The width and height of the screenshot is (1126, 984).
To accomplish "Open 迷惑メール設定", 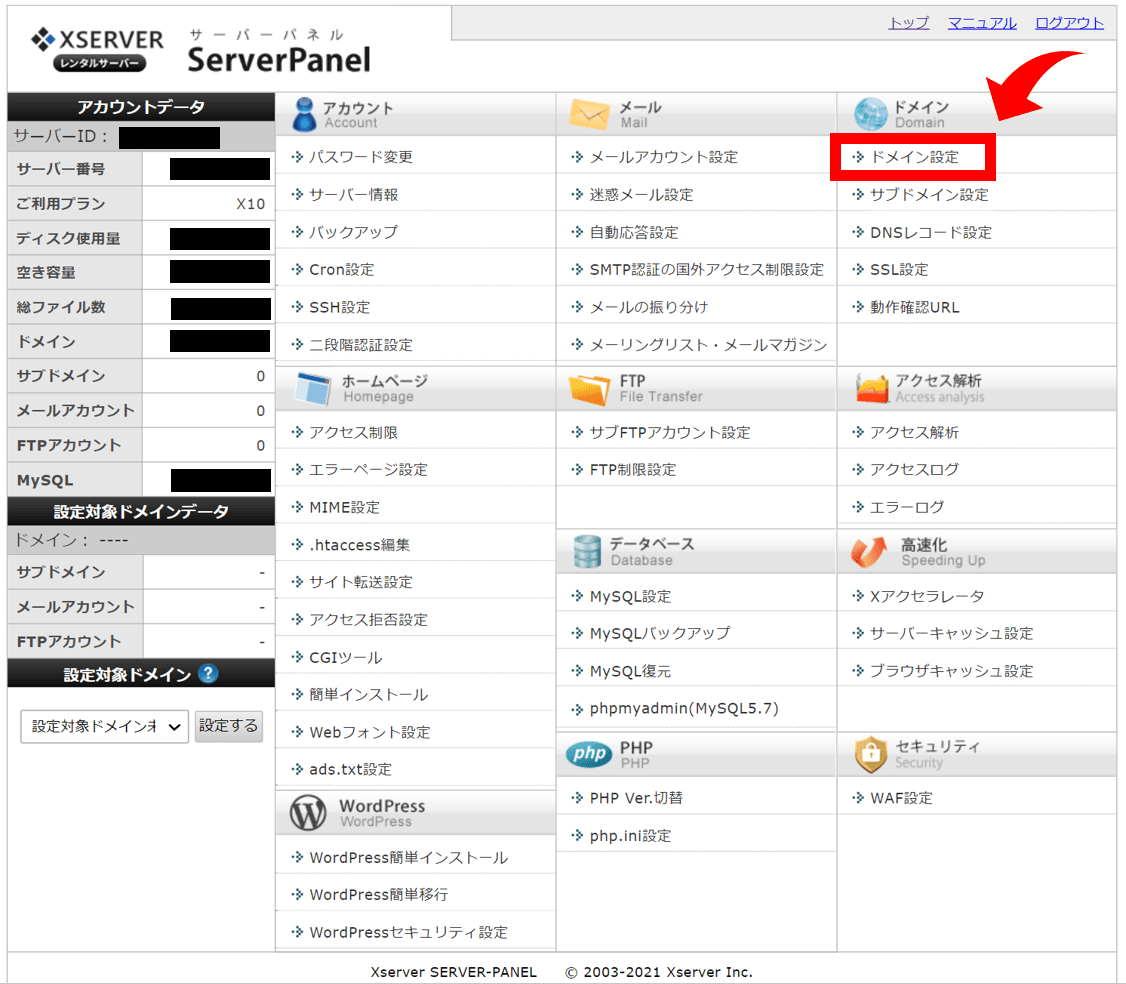I will coord(641,195).
